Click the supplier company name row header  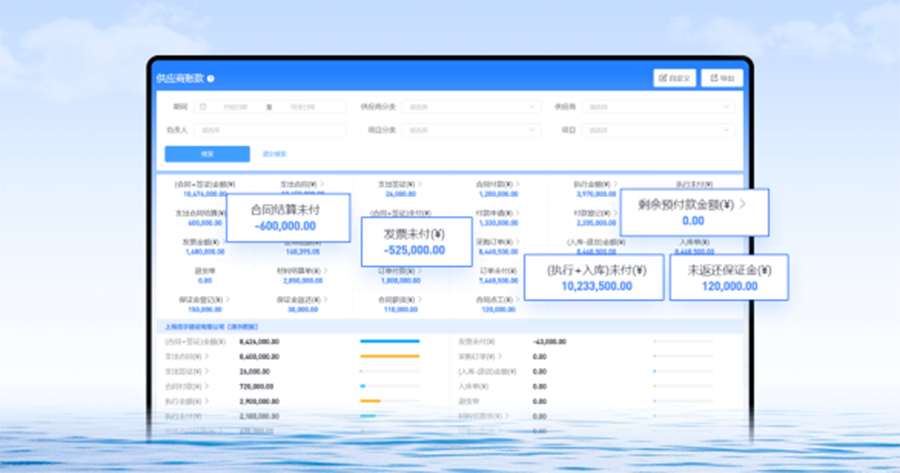pyautogui.click(x=212, y=326)
